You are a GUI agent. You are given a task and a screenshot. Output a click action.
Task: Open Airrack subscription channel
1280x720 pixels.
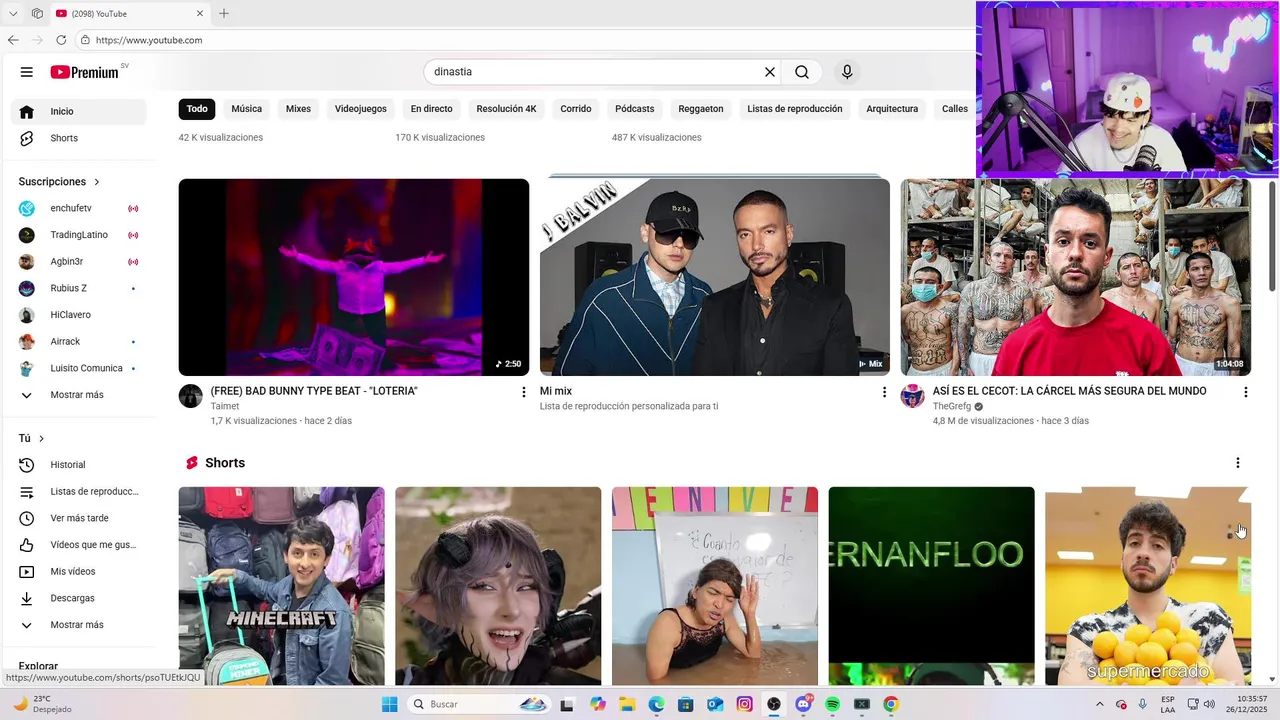tap(78, 341)
